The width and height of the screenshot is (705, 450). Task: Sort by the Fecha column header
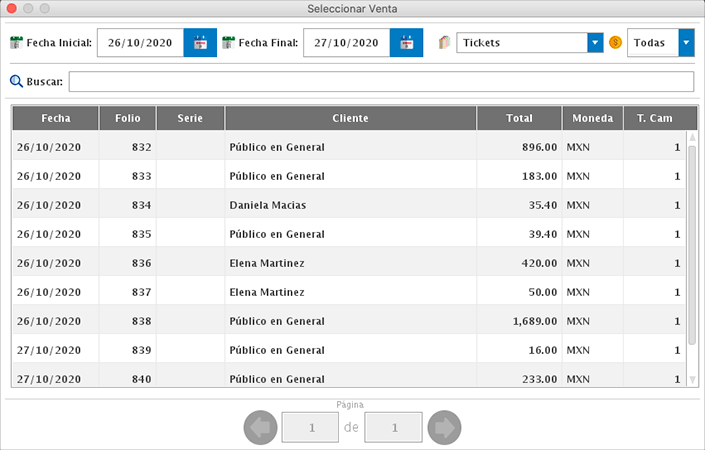pos(55,118)
